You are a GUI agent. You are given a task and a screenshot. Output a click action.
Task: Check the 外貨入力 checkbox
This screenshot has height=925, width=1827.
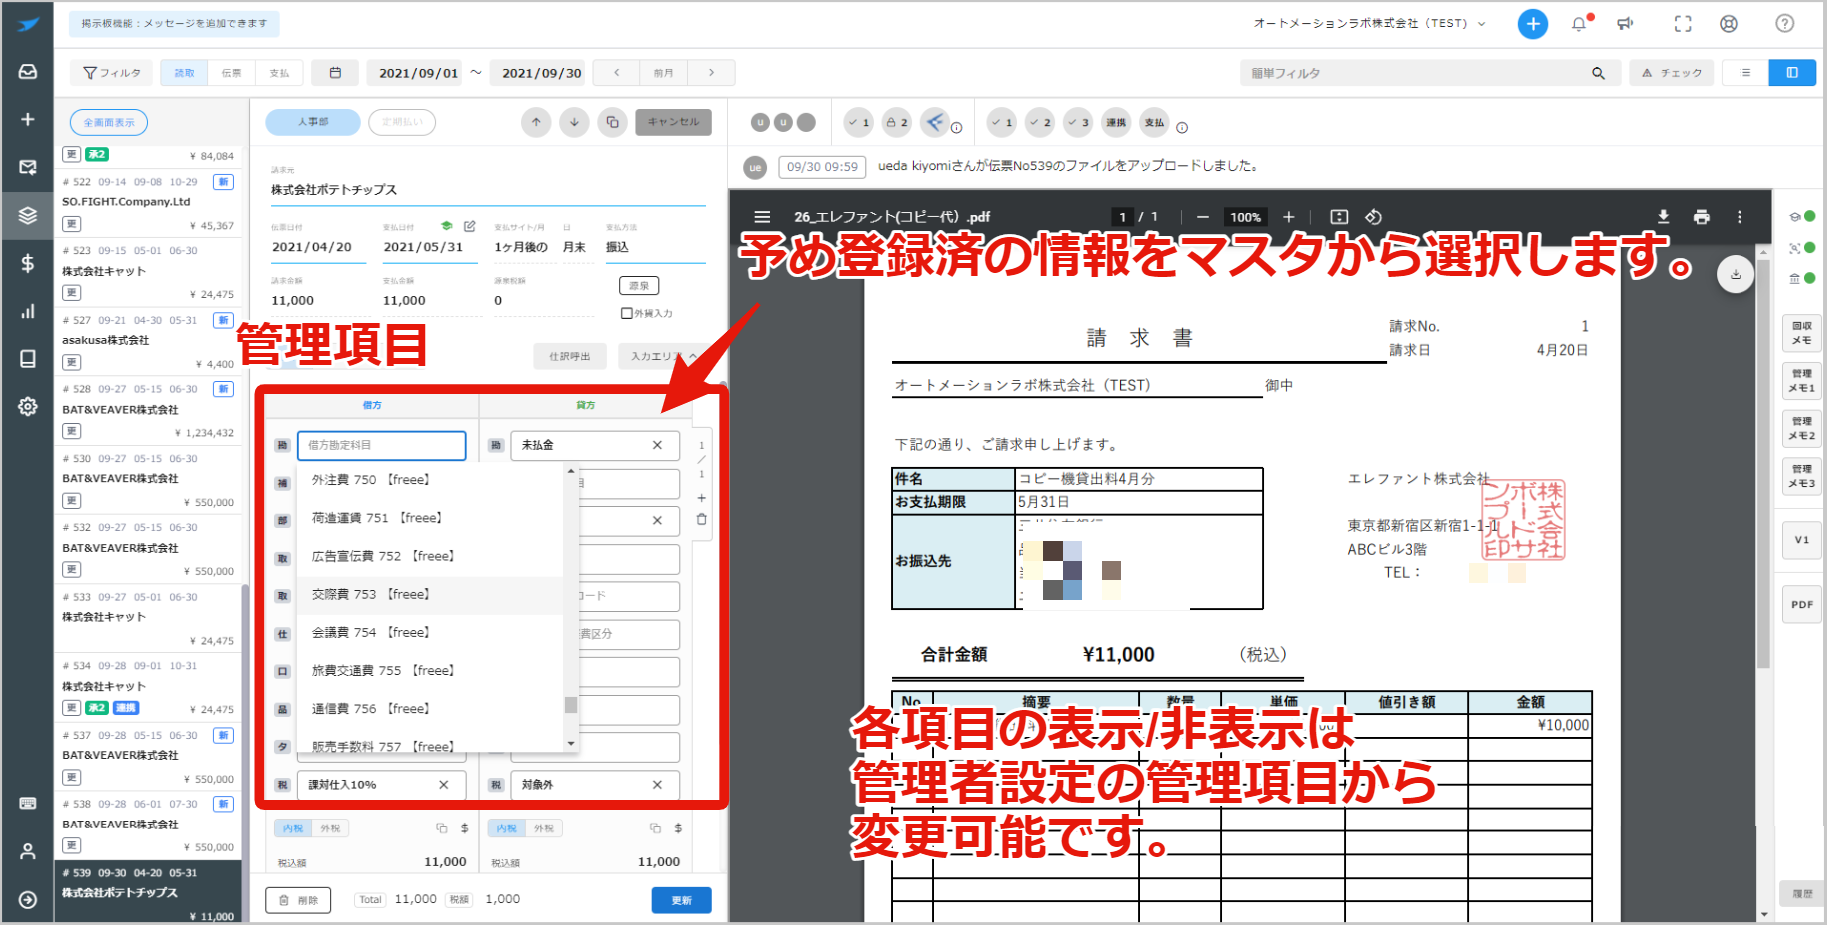[x=627, y=313]
